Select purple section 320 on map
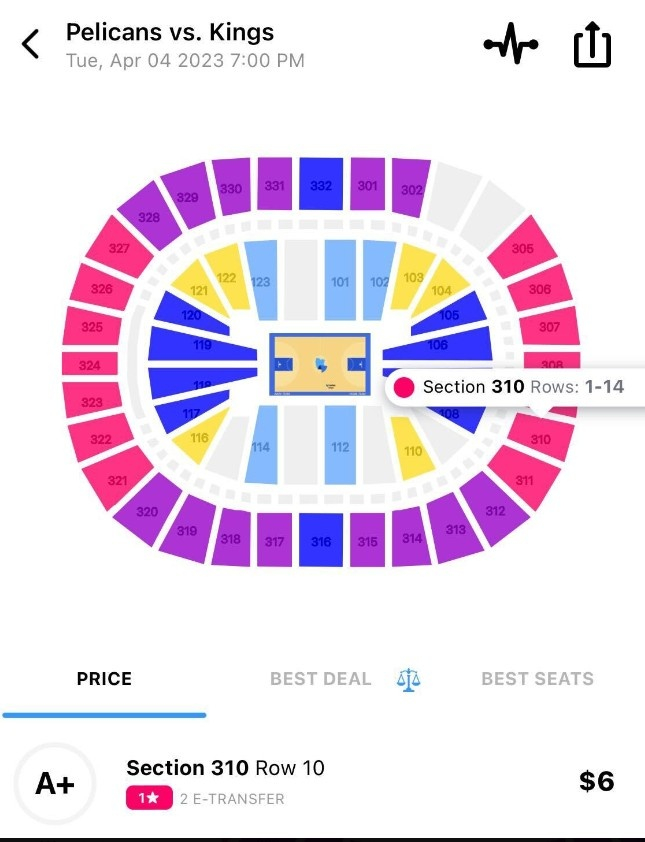 pyautogui.click(x=147, y=511)
